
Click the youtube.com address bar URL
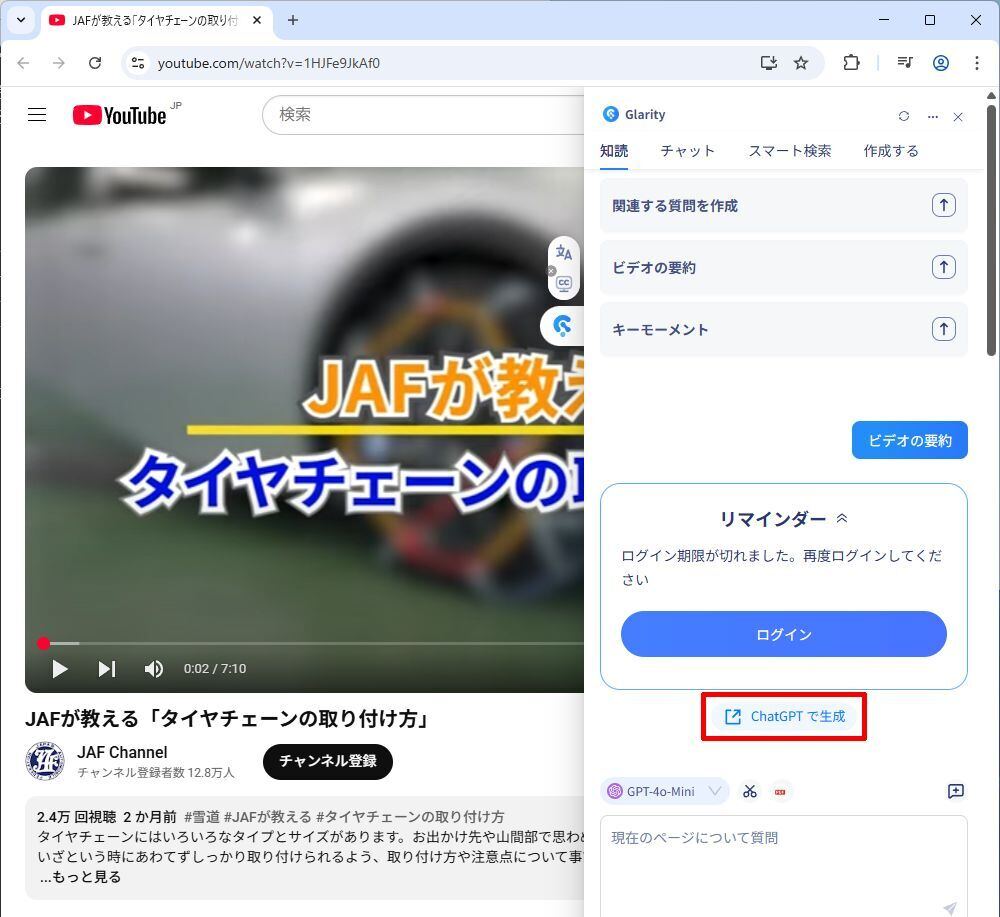(x=268, y=63)
